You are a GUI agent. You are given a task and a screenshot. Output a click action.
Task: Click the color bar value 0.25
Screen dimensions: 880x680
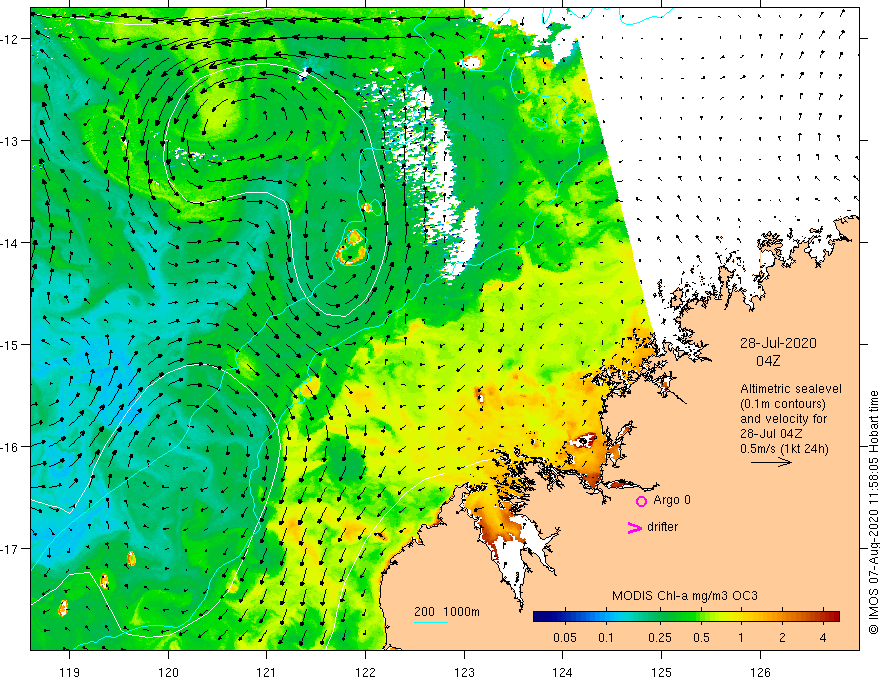(660, 637)
